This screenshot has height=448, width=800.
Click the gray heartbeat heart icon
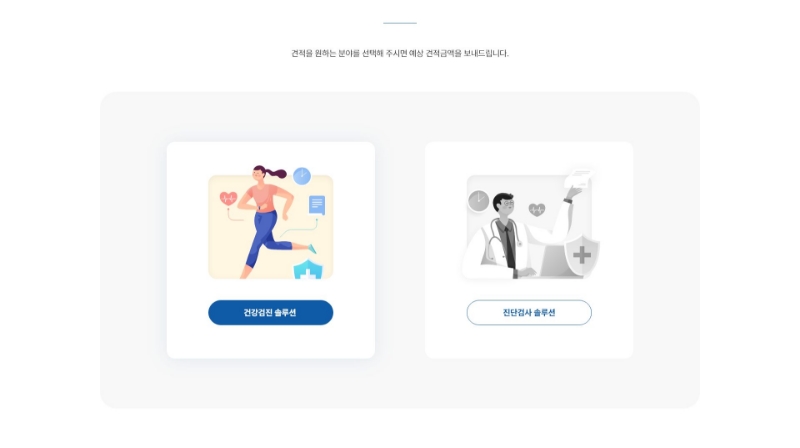click(536, 209)
